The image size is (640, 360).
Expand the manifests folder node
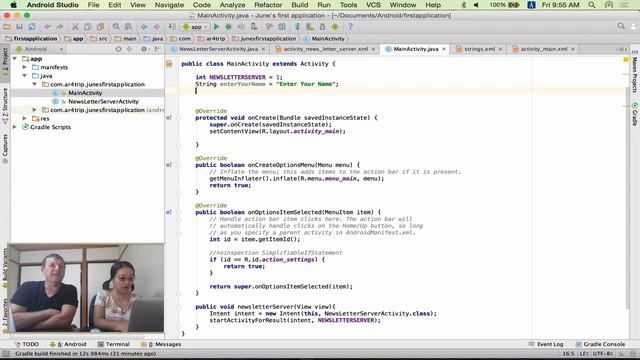[x=24, y=67]
